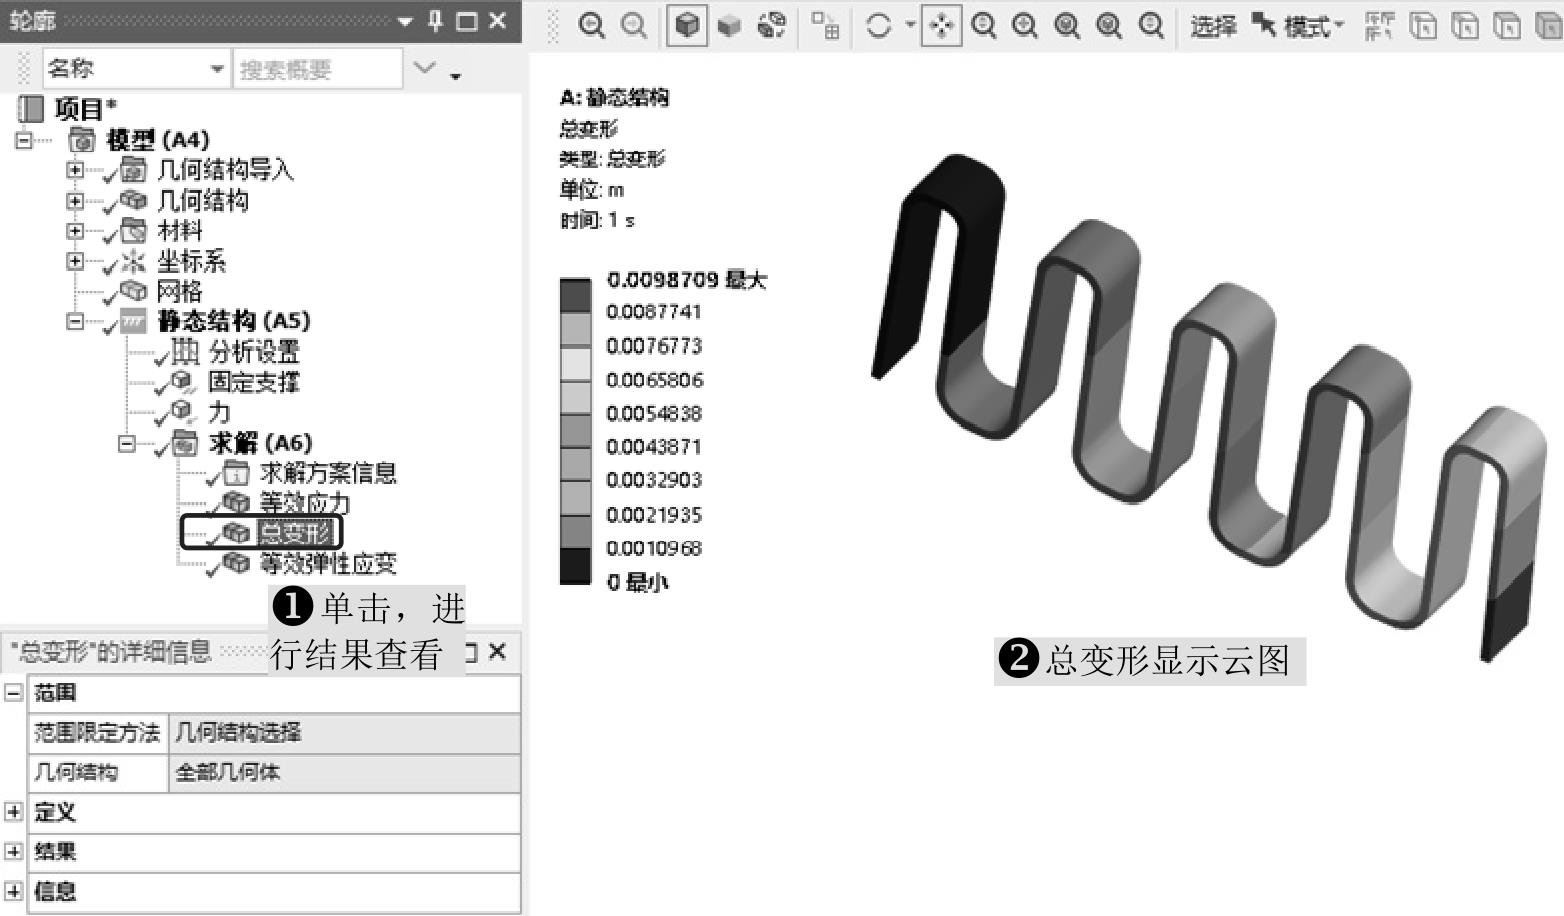Click the select-by filter icon after 模式
The height and width of the screenshot is (916, 1564).
tap(1380, 26)
